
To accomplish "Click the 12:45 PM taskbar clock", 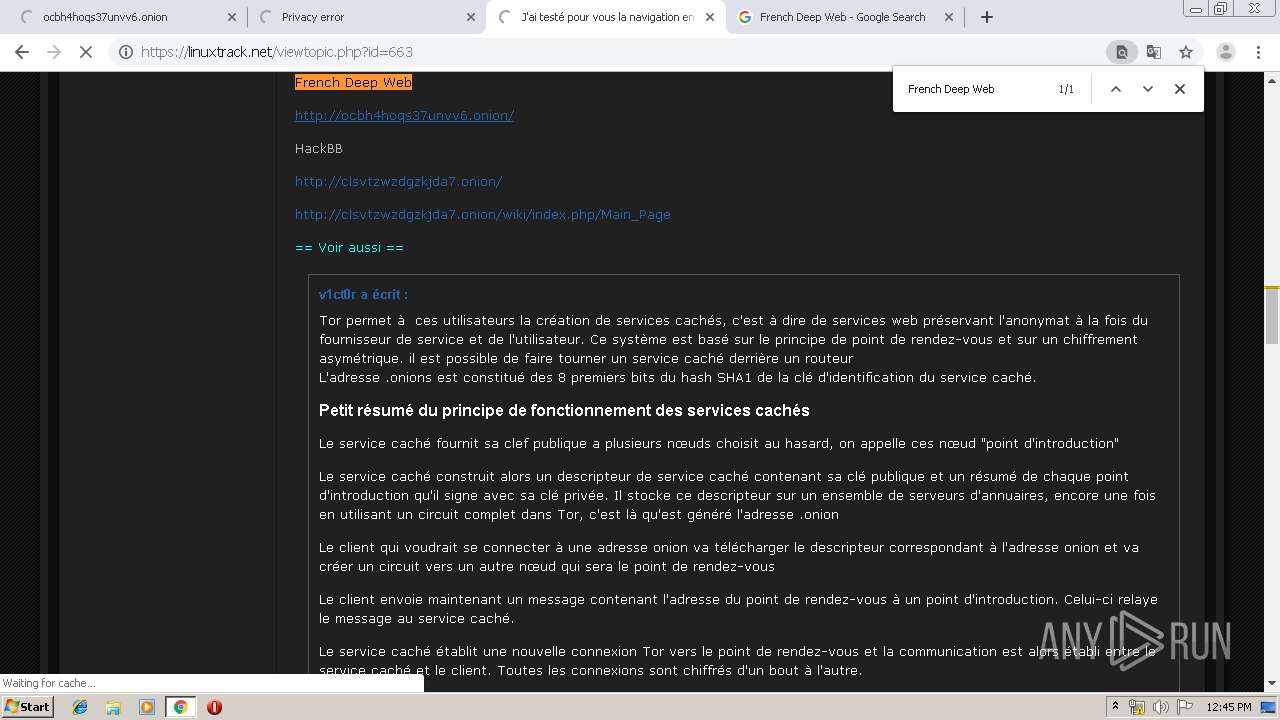I will coord(1229,707).
